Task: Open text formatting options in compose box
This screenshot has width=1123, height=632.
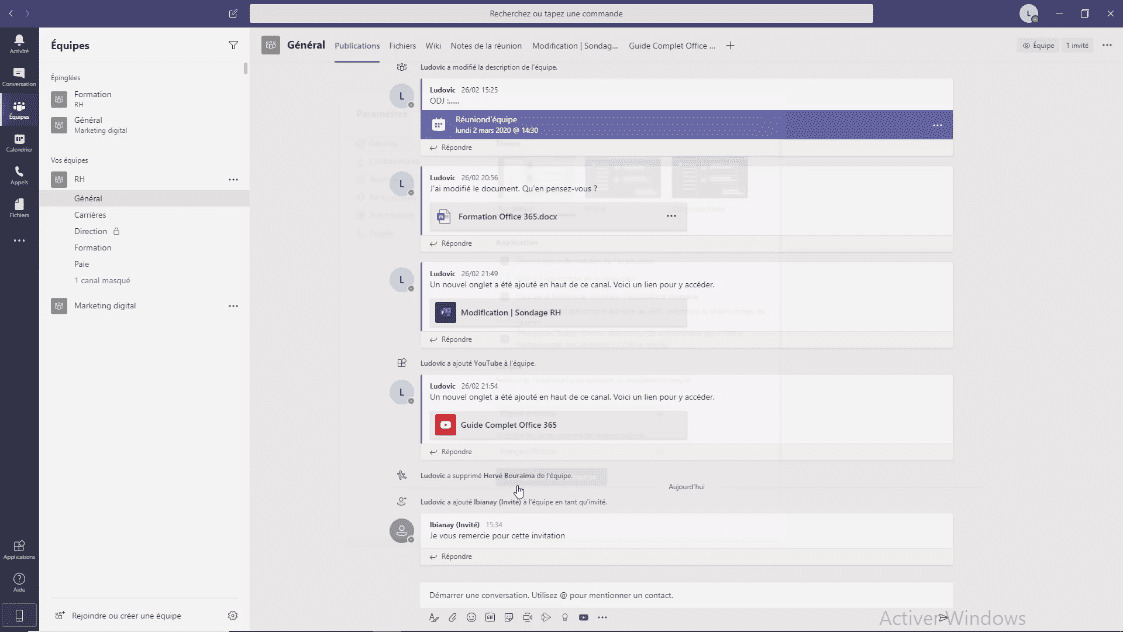Action: [434, 617]
